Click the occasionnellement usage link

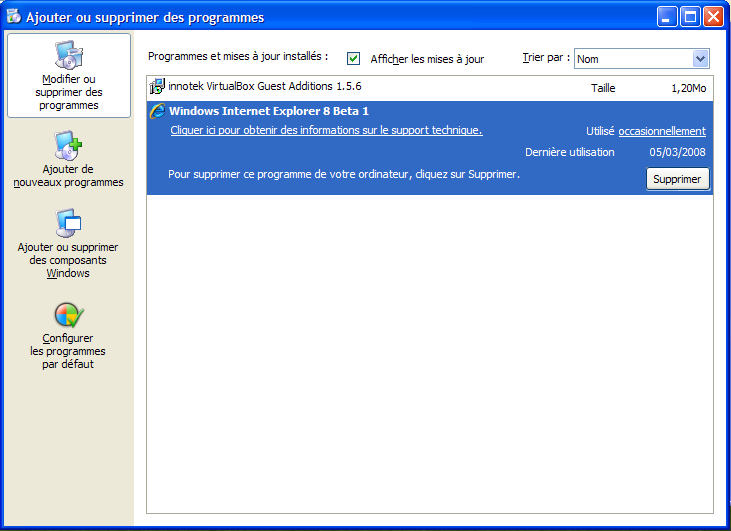click(662, 131)
